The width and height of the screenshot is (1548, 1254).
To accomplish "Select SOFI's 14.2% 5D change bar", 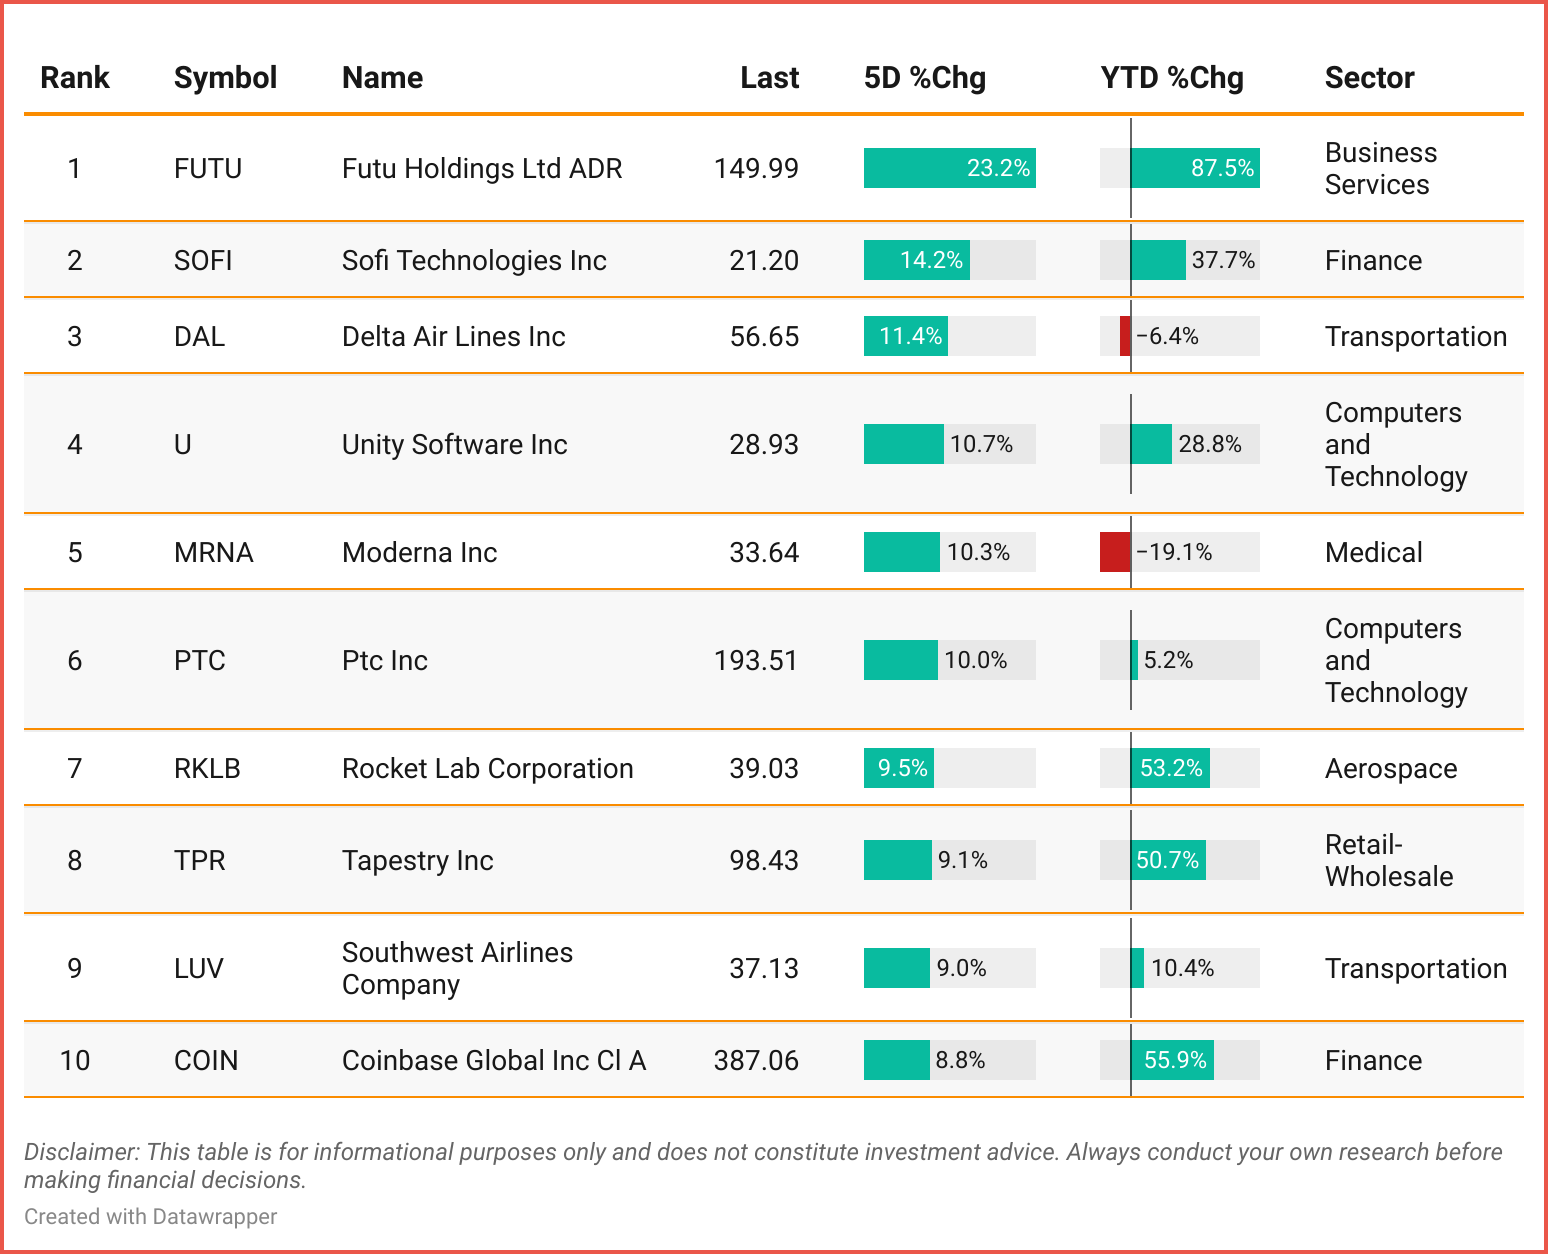I will (x=916, y=260).
